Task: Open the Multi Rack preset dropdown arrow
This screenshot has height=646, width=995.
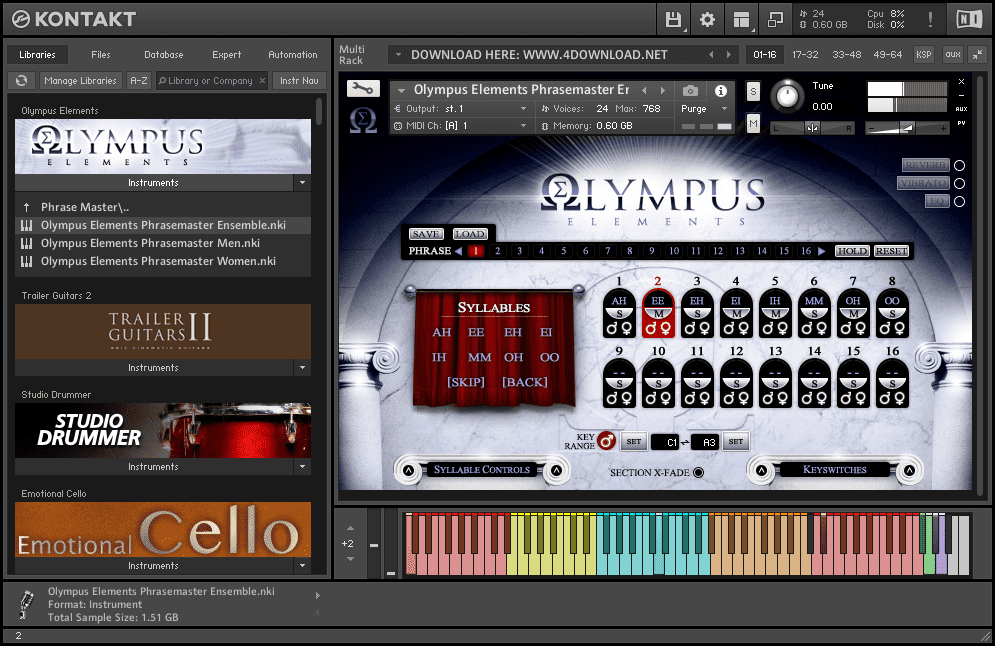Action: pyautogui.click(x=399, y=55)
